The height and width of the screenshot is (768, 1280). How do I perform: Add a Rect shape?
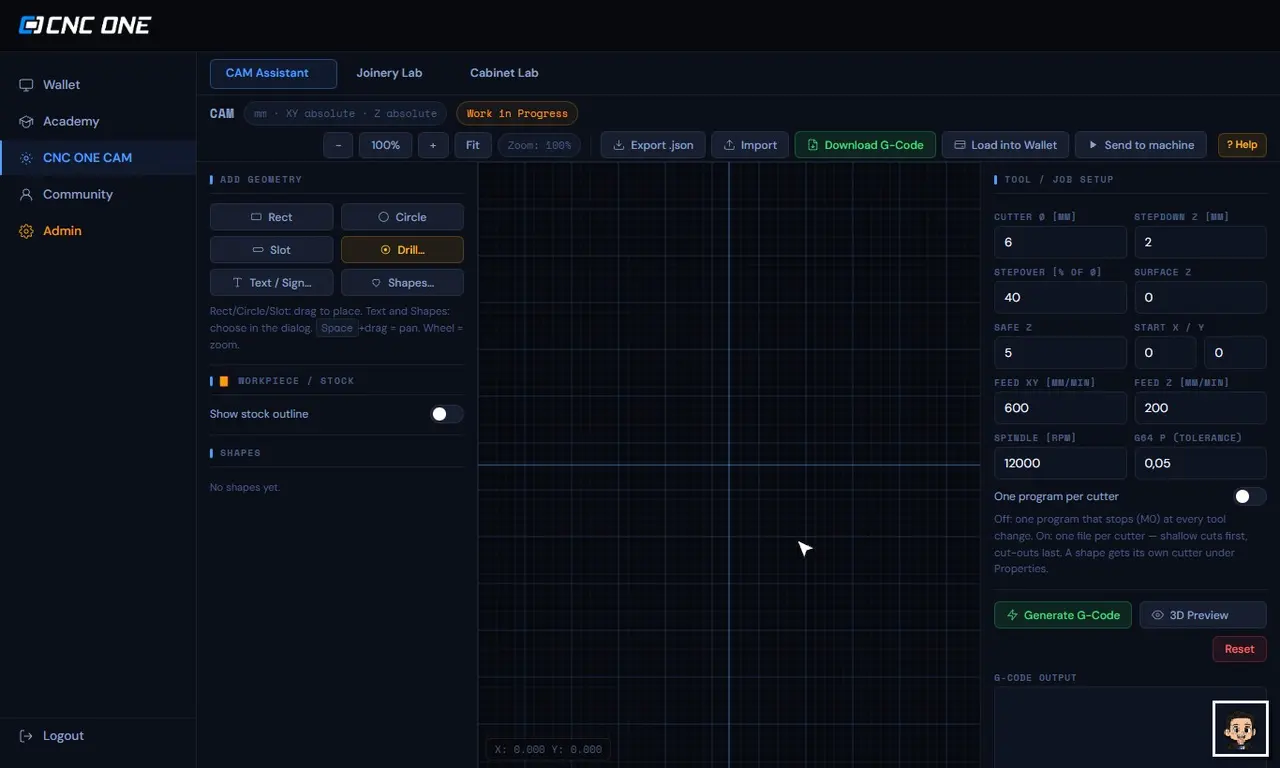click(271, 217)
